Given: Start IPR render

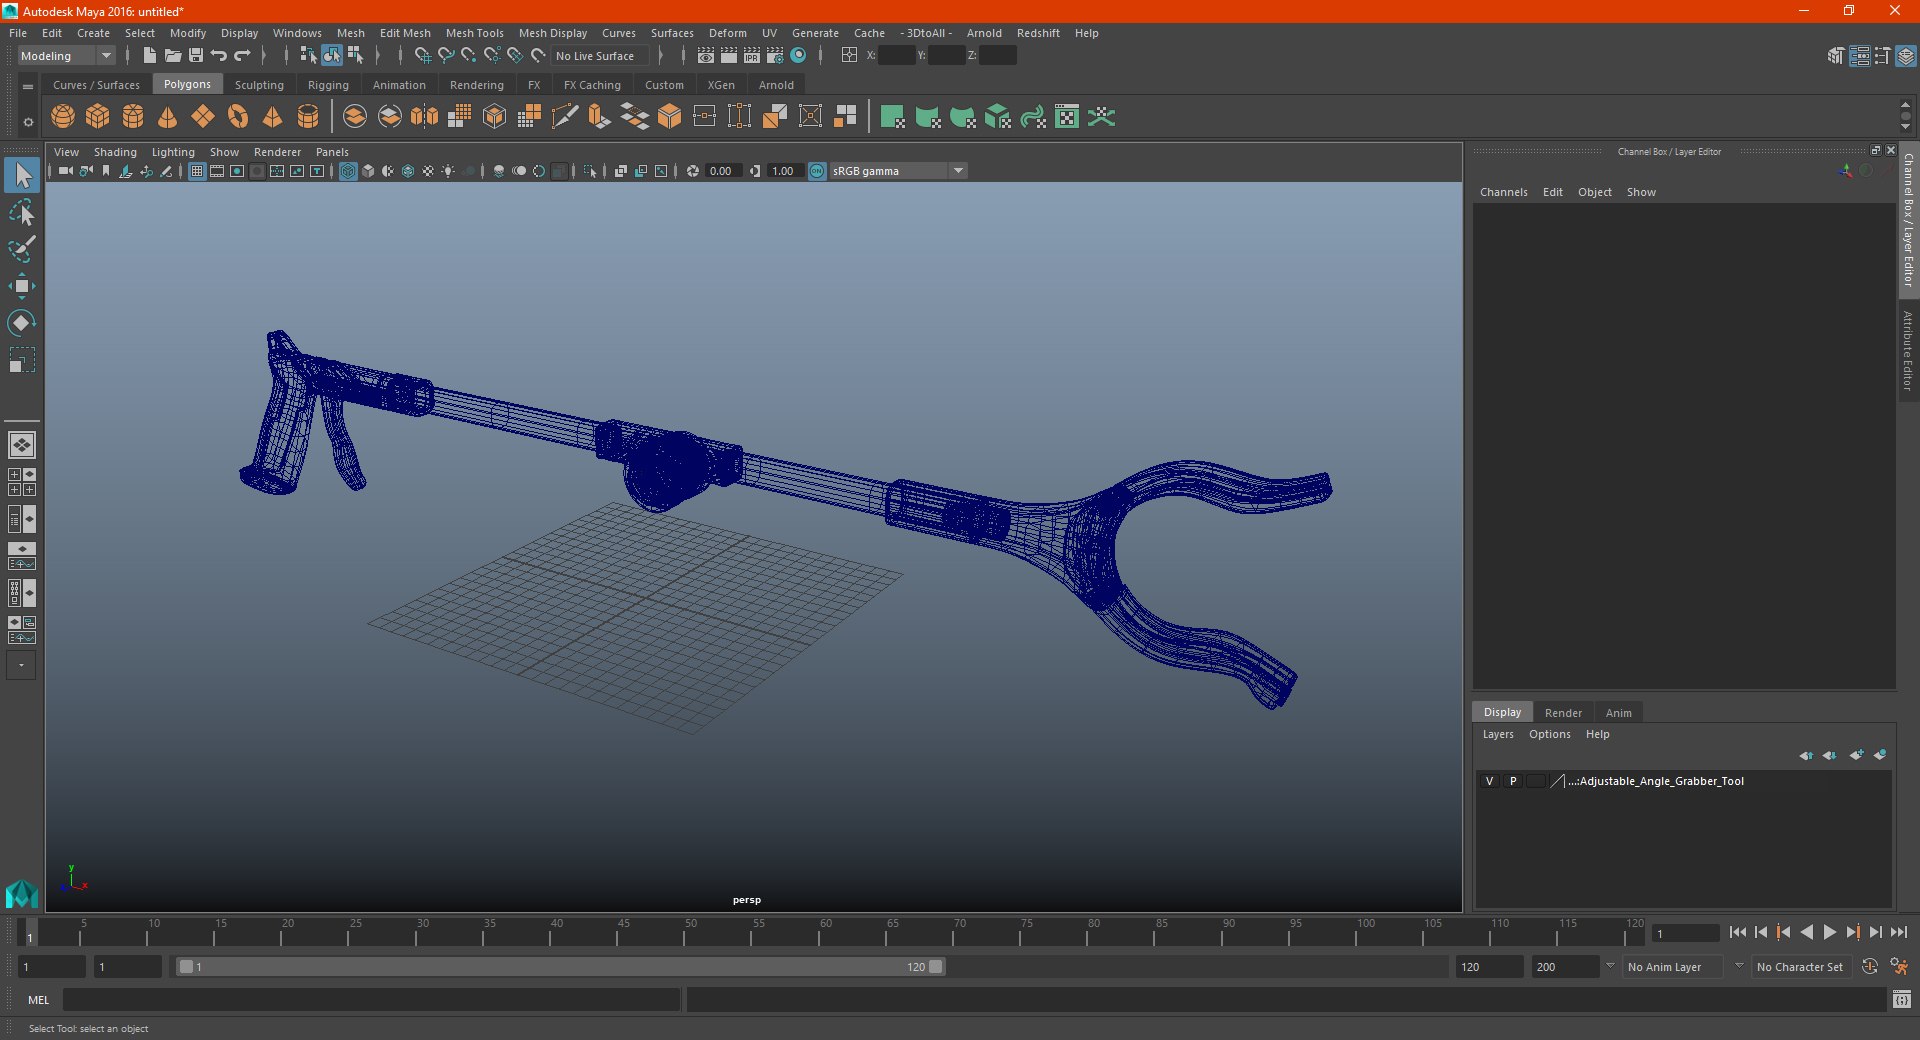Looking at the screenshot, I should pos(752,56).
